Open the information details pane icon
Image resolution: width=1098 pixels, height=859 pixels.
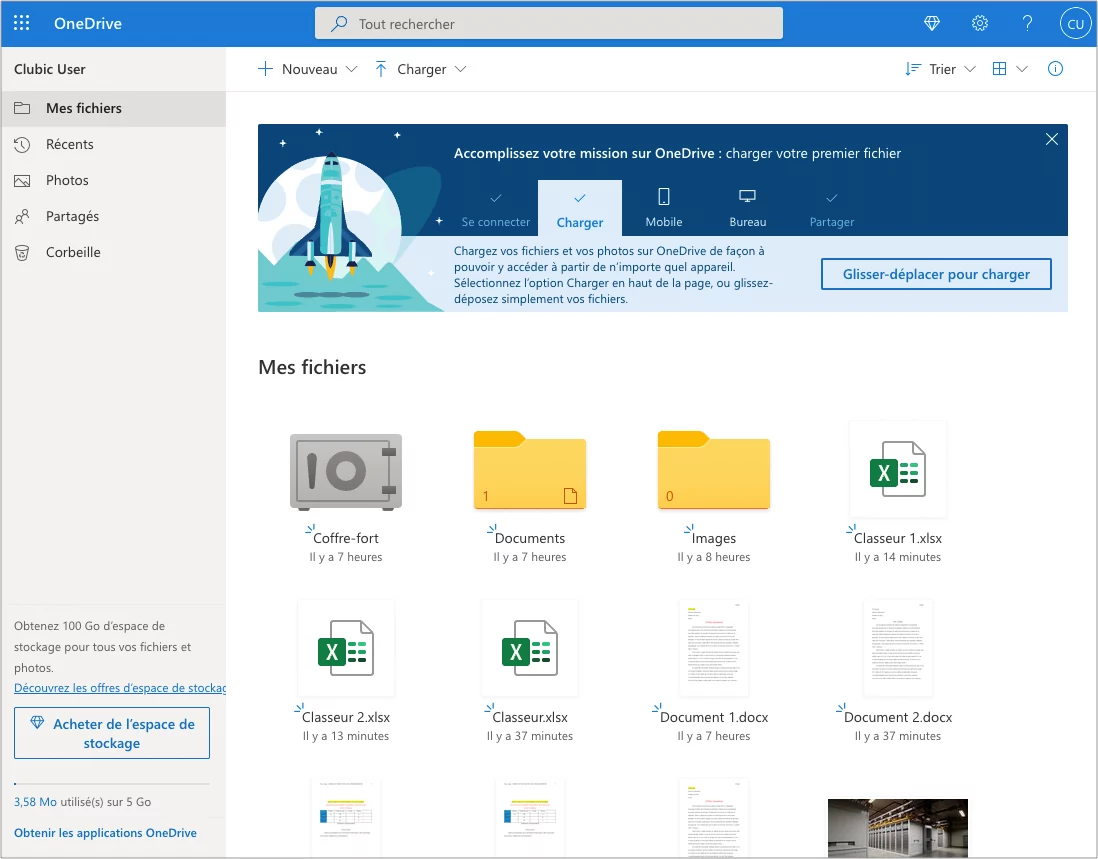1055,69
